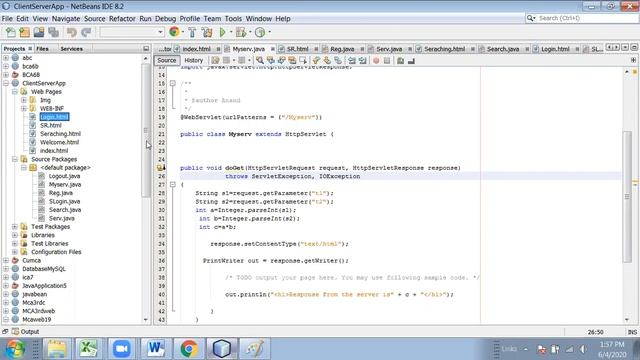Click the History view button
This screenshot has width=640, height=360.
pyautogui.click(x=193, y=60)
